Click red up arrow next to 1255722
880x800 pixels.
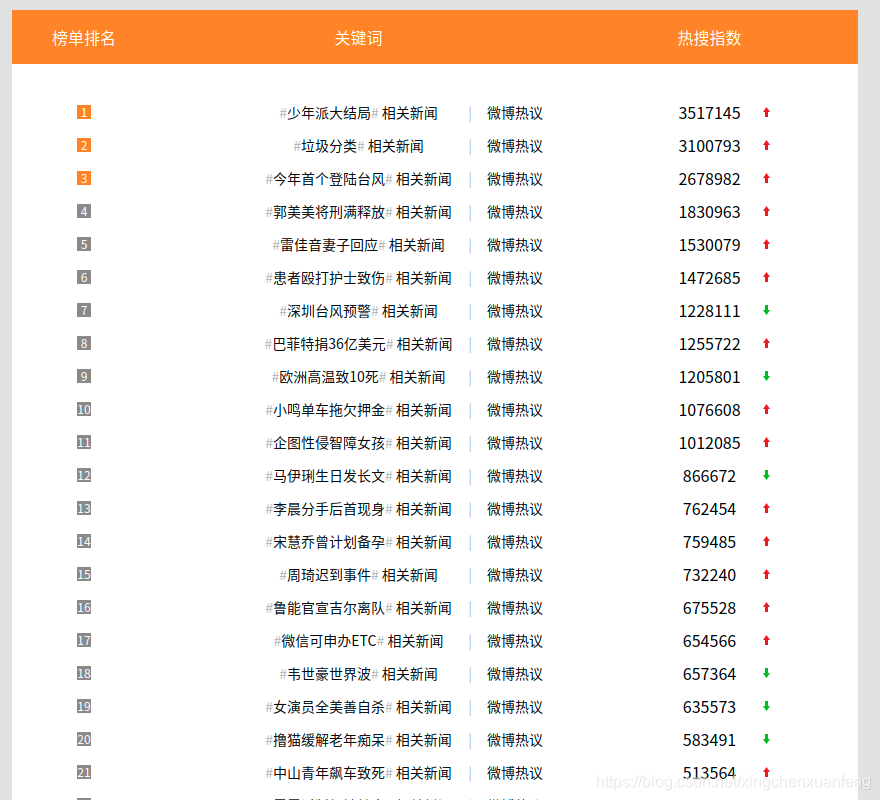tap(766, 344)
